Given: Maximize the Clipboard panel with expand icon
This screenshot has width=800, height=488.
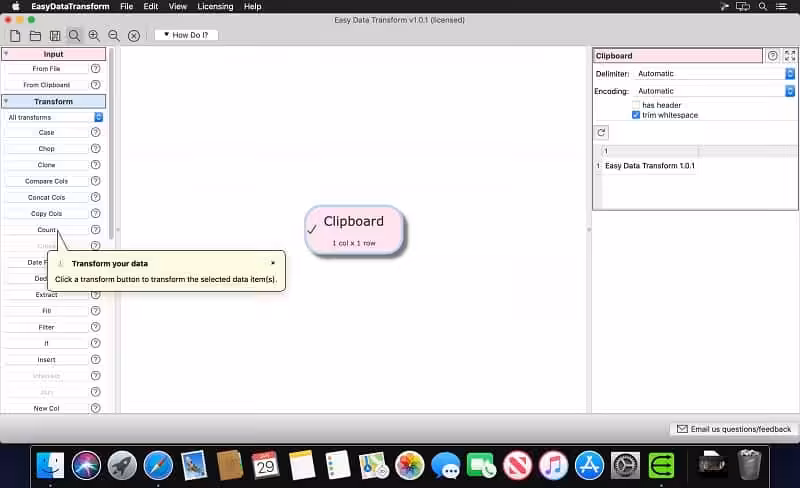Looking at the screenshot, I should pos(790,56).
